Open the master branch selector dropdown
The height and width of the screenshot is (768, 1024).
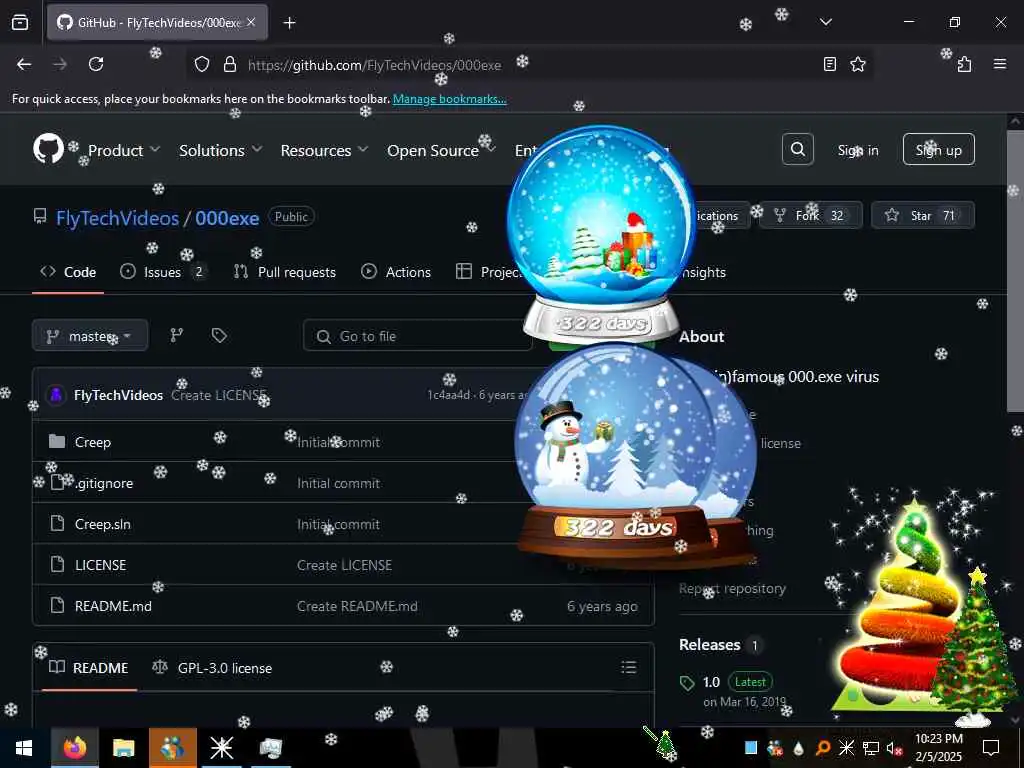point(90,336)
